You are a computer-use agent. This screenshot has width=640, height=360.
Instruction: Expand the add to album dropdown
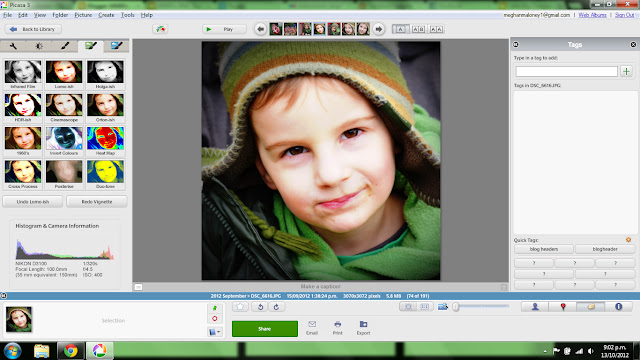(215, 332)
